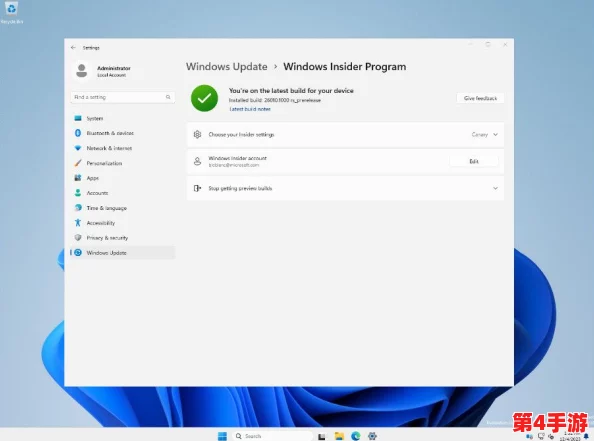594x441 pixels.
Task: Go to Windows Update breadcrumb link
Action: pyautogui.click(x=227, y=67)
